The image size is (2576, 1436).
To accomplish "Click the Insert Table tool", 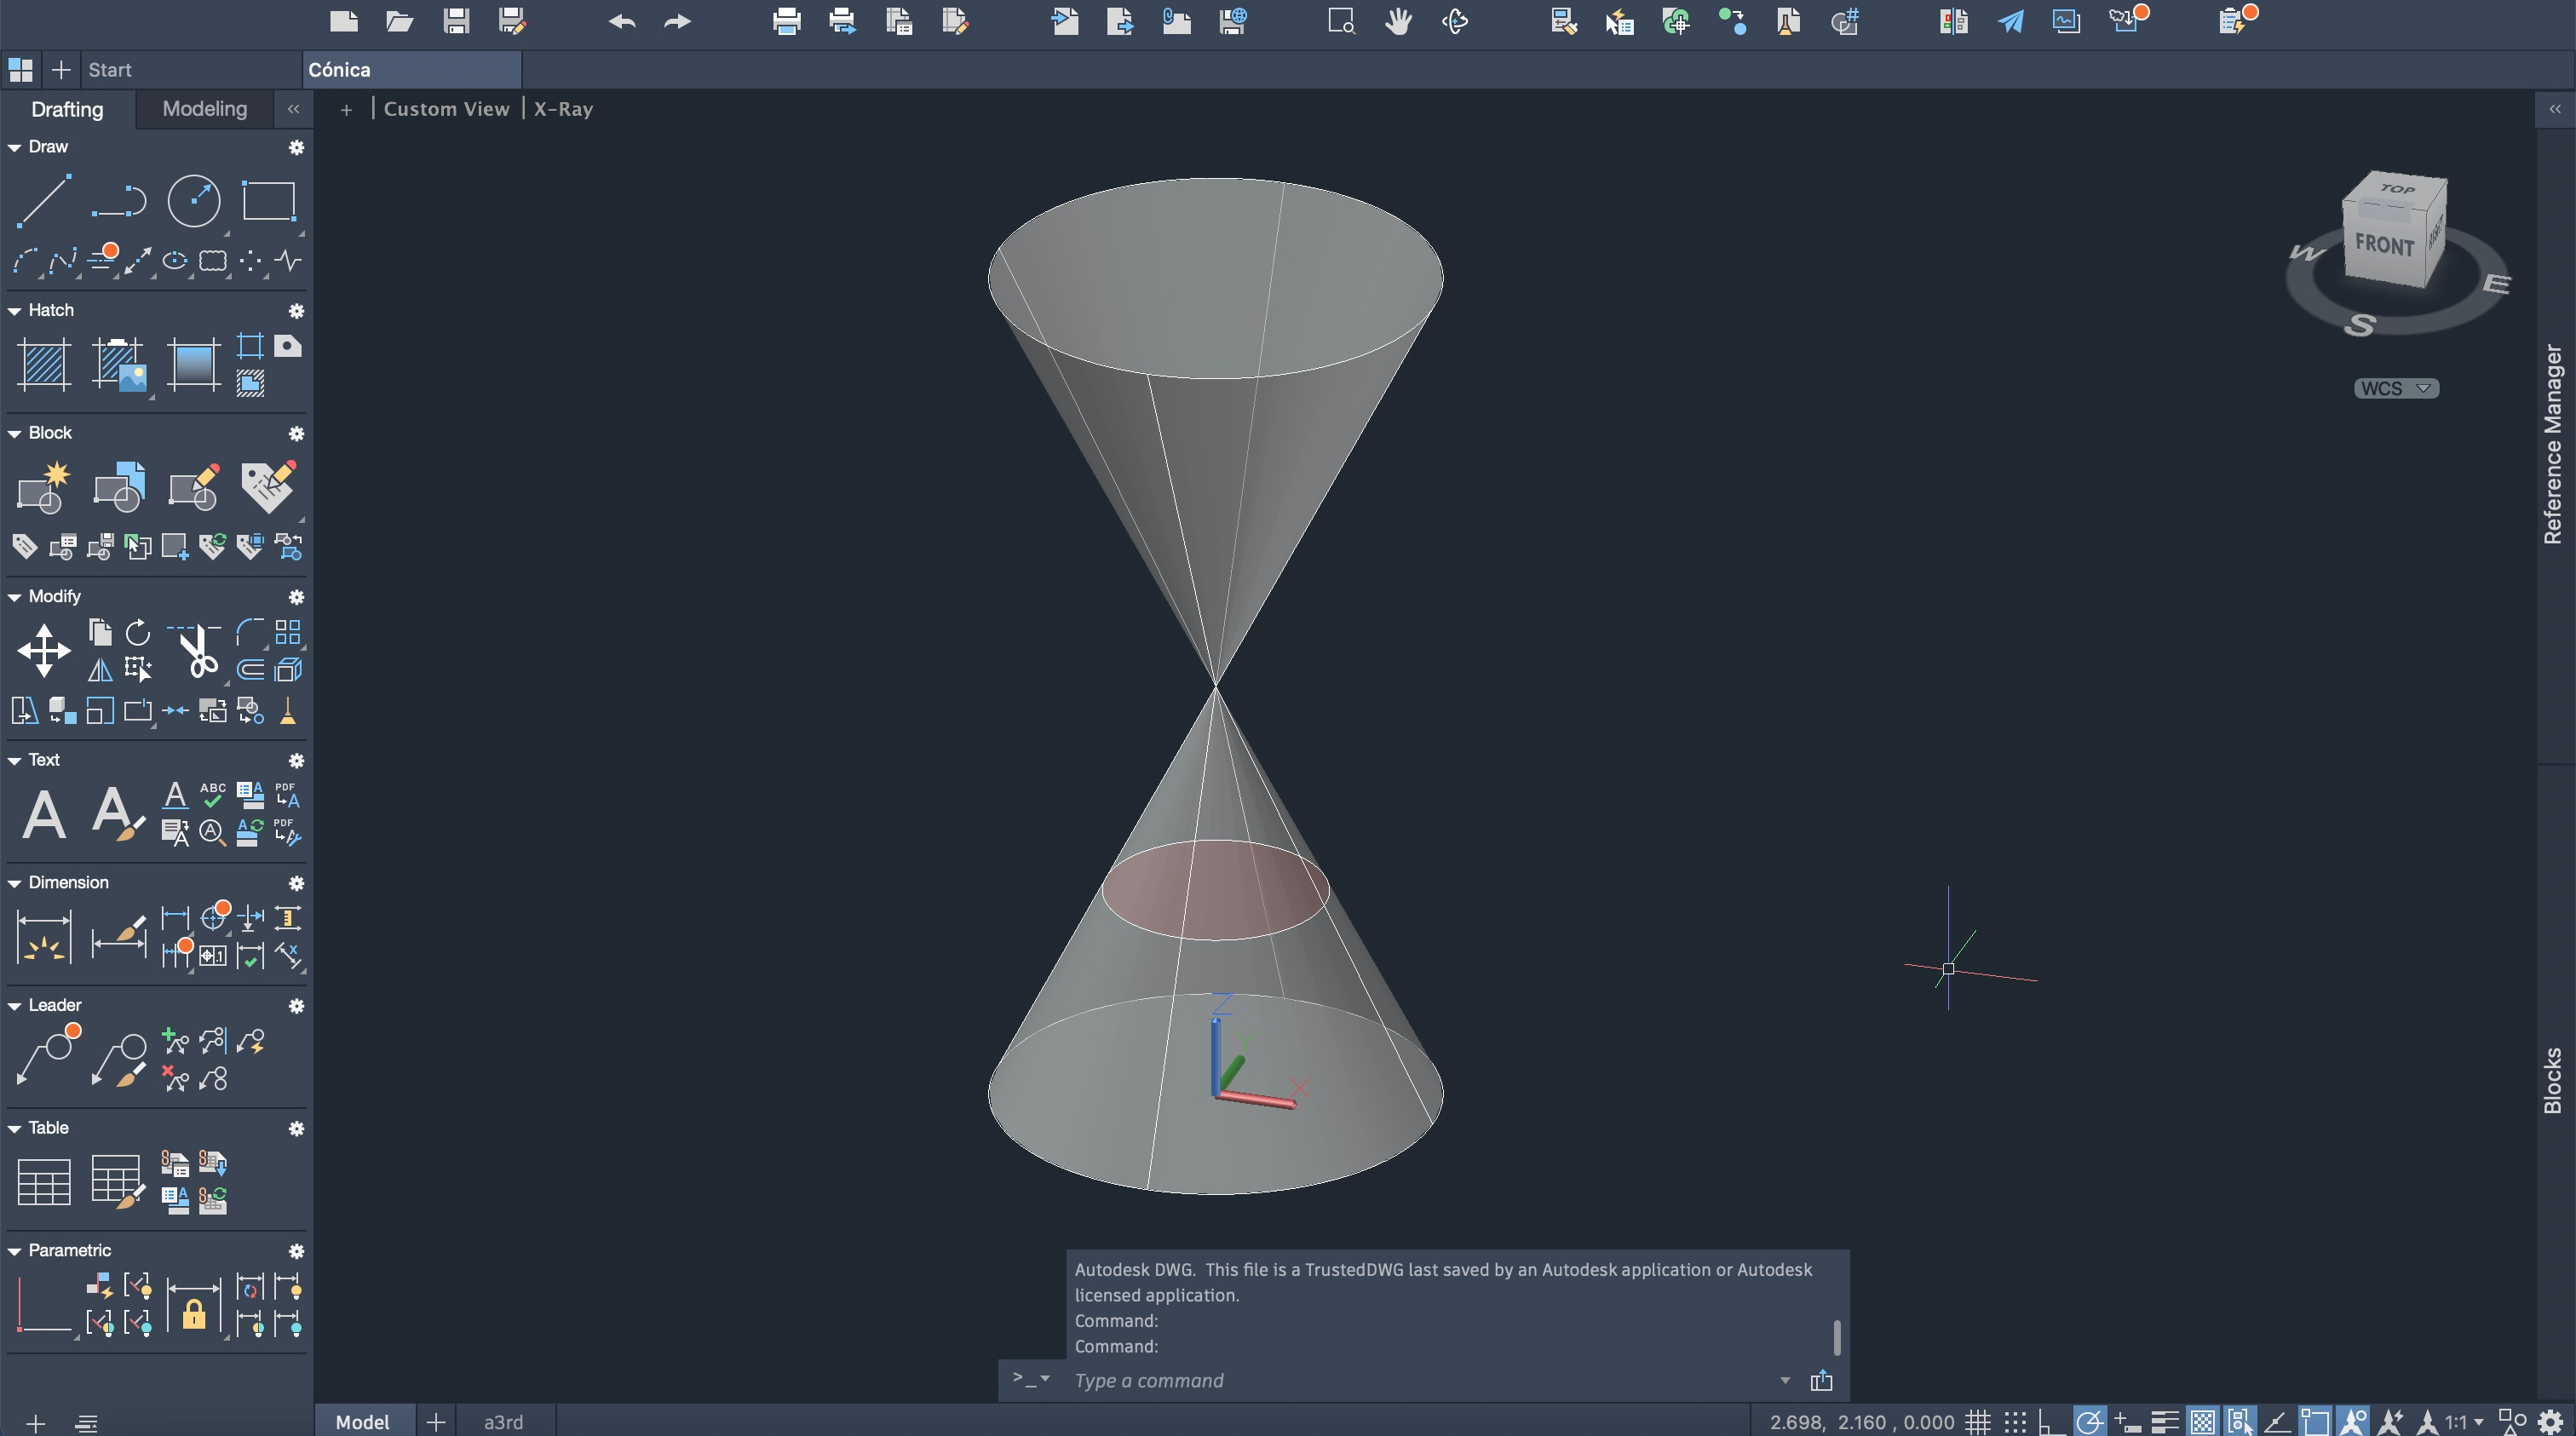I will 44,1182.
